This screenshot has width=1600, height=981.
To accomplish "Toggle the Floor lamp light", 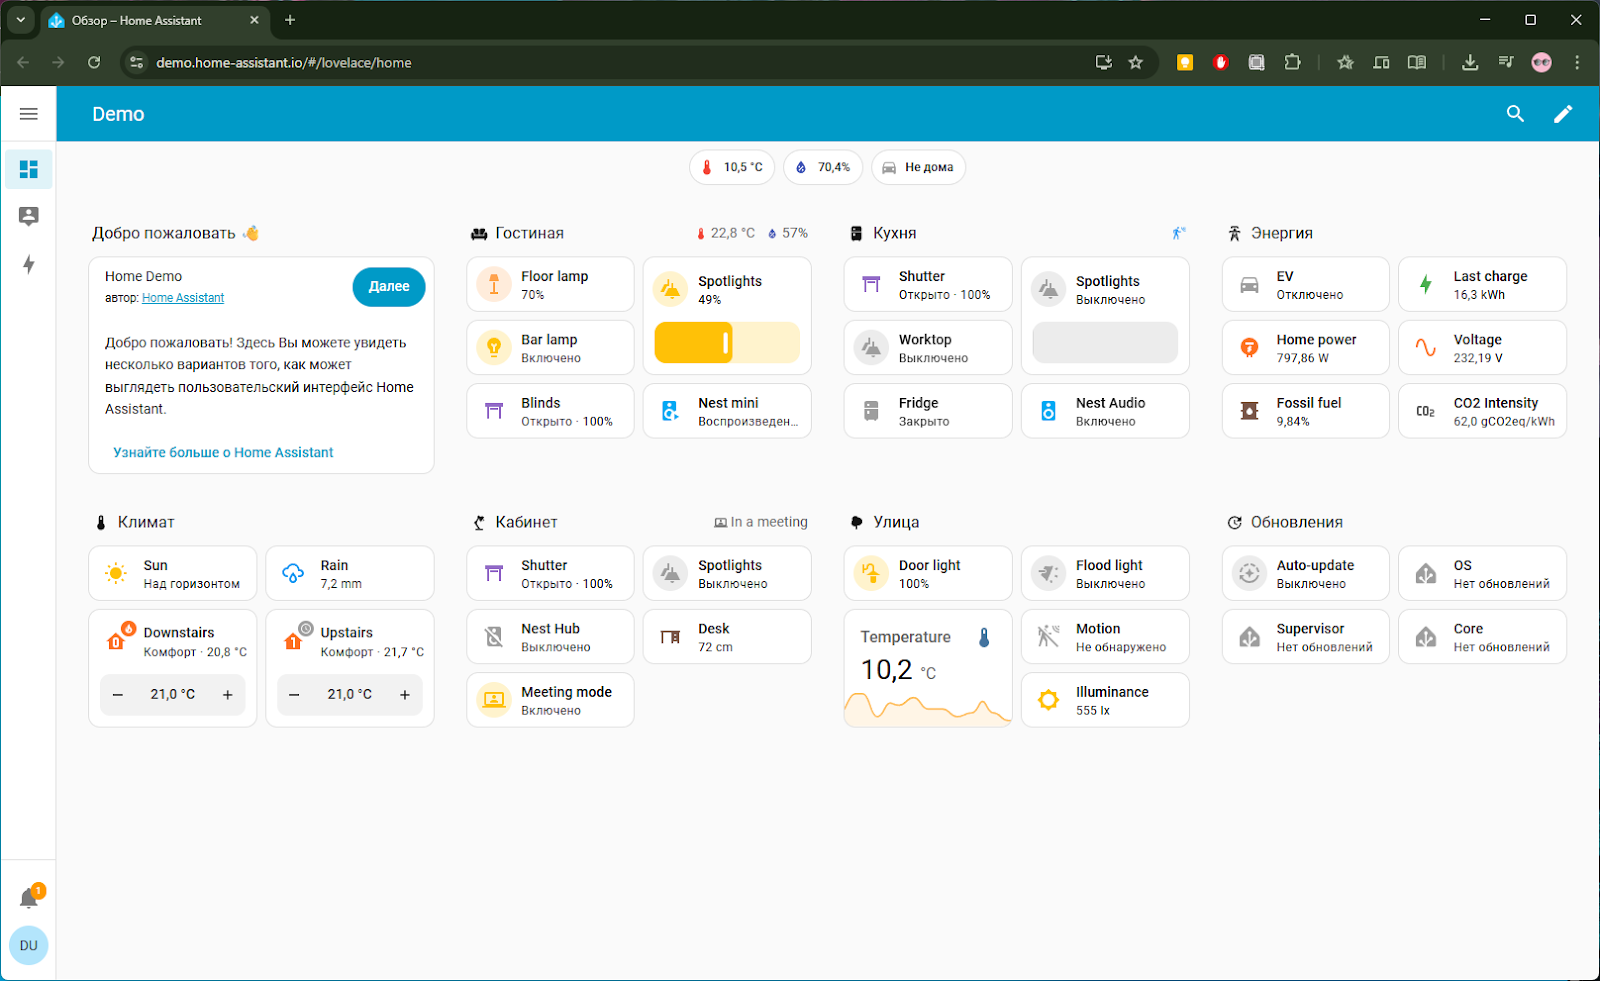I will tap(494, 285).
